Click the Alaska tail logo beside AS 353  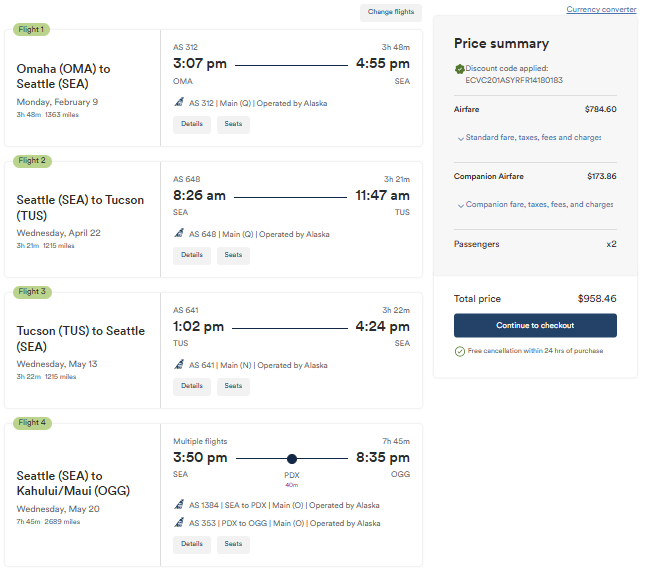click(x=180, y=523)
